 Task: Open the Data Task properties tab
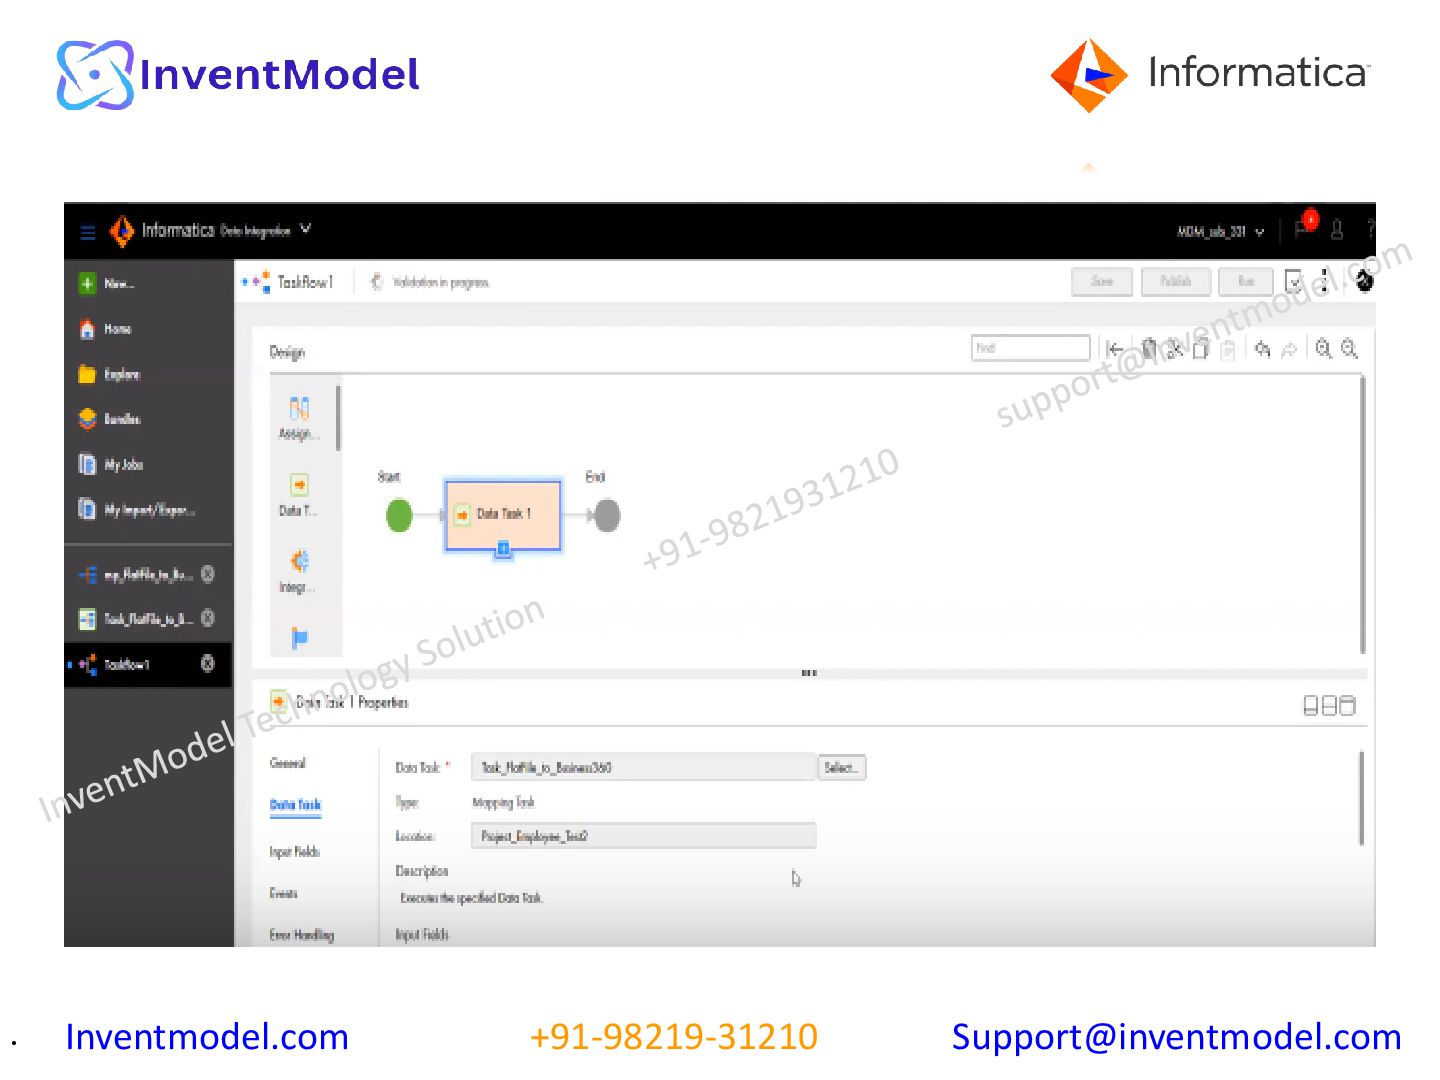coord(295,805)
